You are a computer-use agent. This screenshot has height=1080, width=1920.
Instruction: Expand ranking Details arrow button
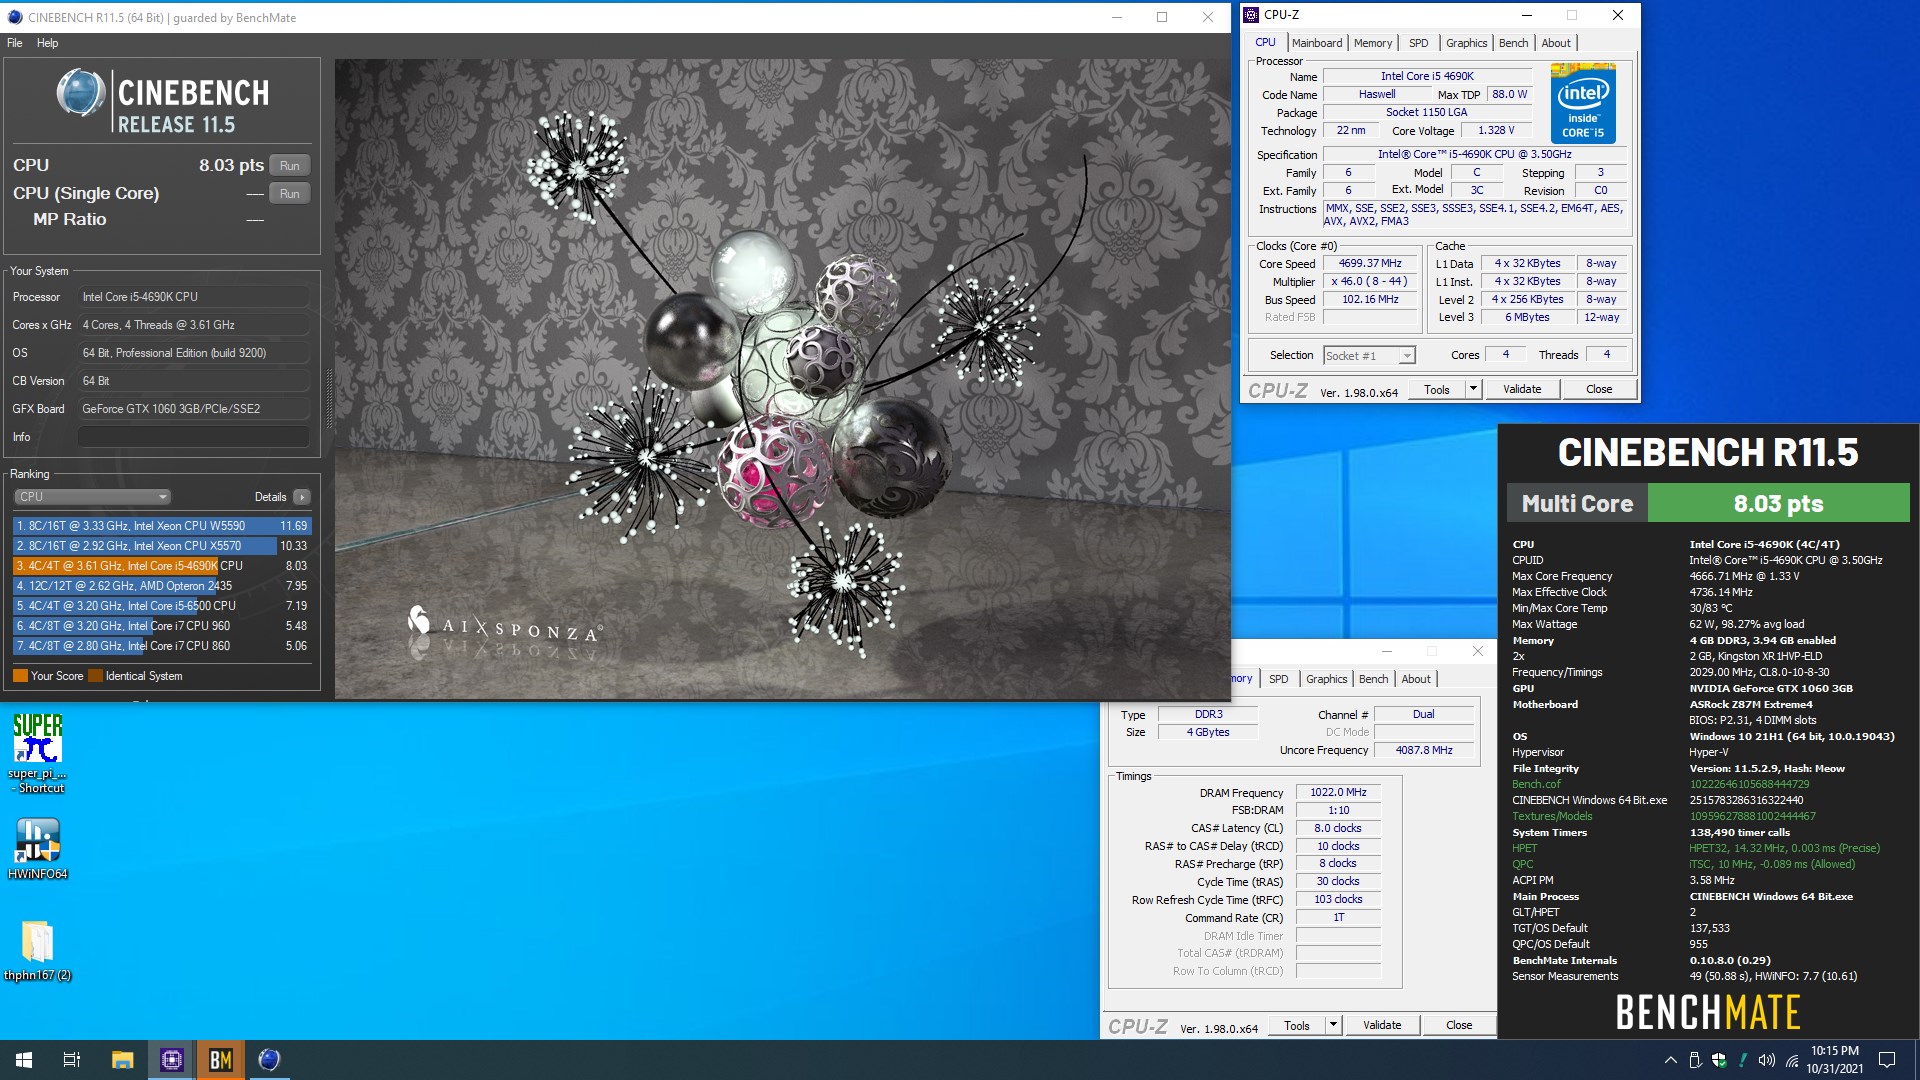302,497
